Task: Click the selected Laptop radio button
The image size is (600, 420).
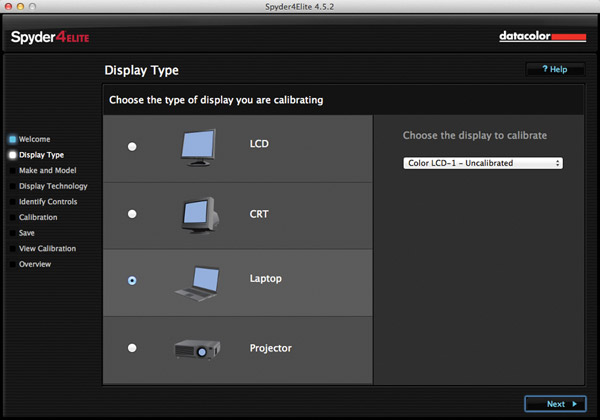Action: click(132, 281)
